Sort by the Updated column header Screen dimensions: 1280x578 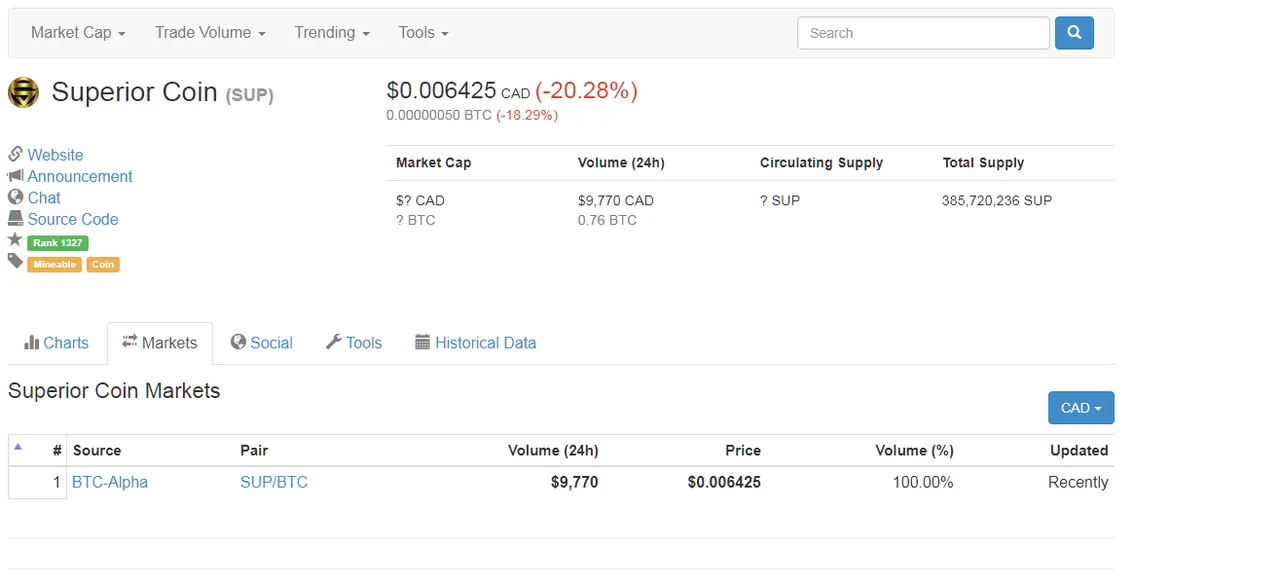coord(1079,451)
